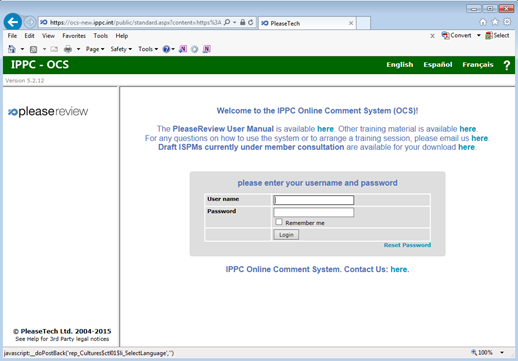Open browser settings gear at the top right
The image size is (518, 361).
click(507, 22)
